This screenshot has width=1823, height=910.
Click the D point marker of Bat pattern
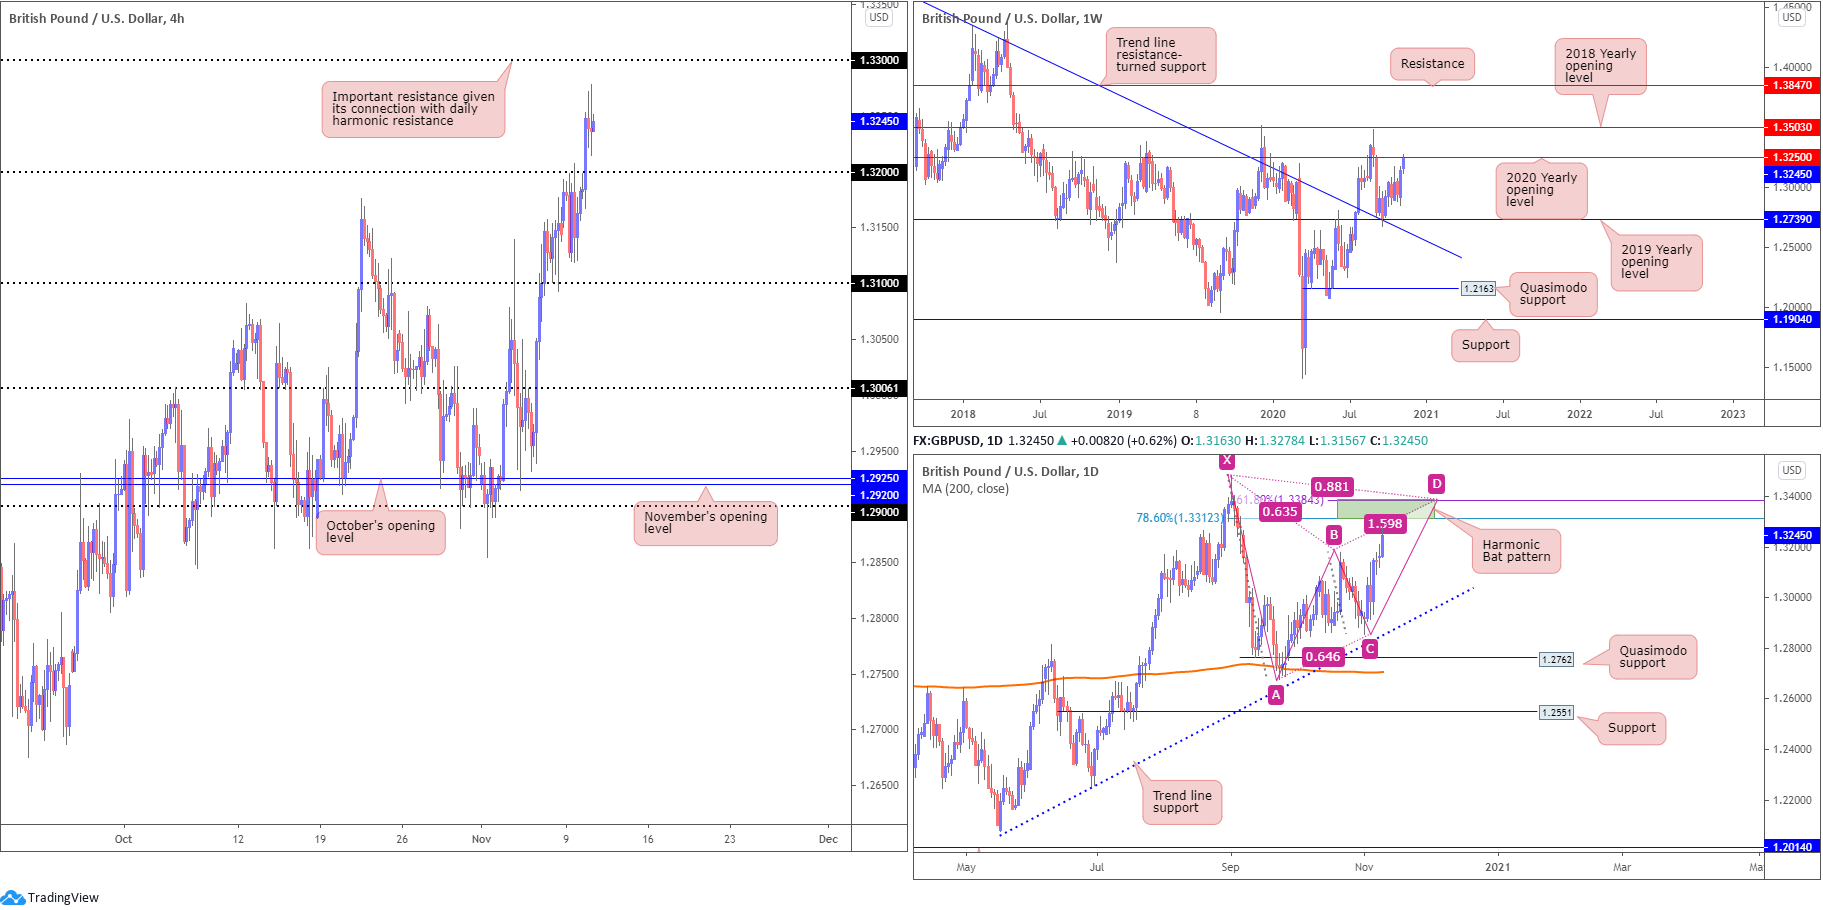click(1436, 484)
